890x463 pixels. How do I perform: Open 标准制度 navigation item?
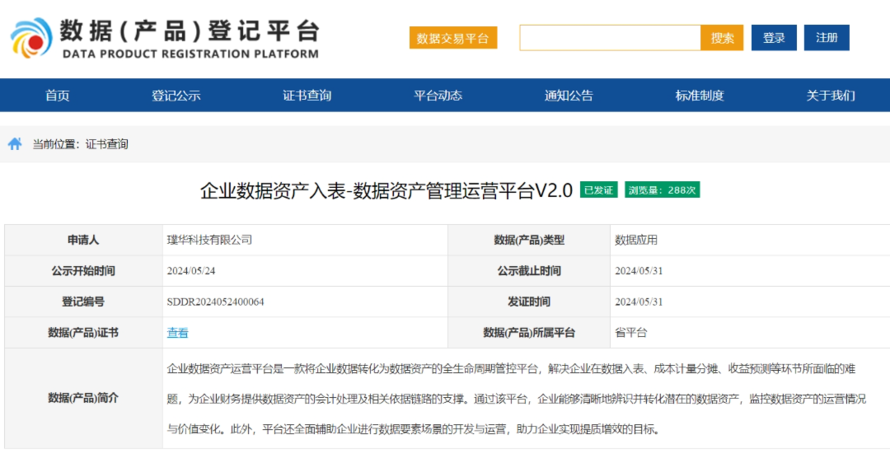pyautogui.click(x=699, y=95)
